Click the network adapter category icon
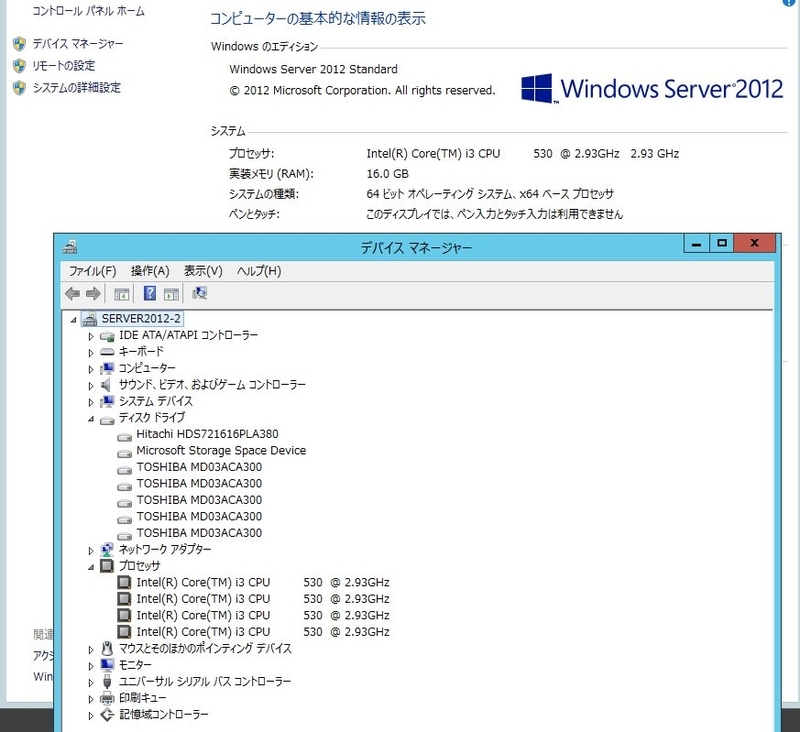 107,549
